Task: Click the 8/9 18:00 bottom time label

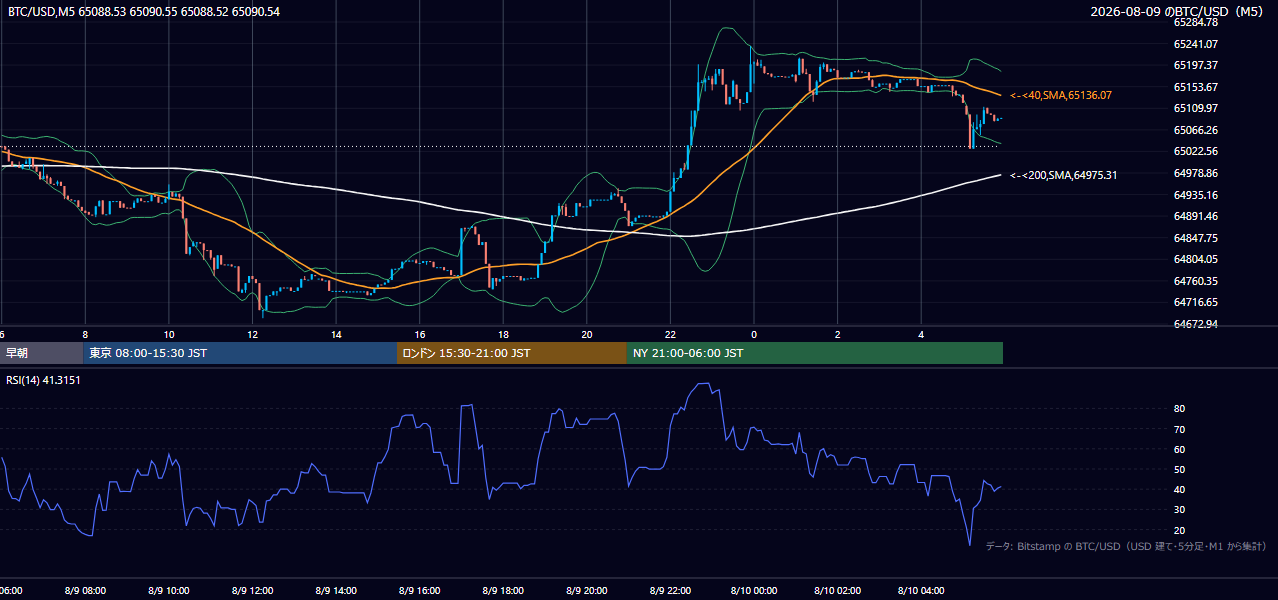Action: [503, 591]
